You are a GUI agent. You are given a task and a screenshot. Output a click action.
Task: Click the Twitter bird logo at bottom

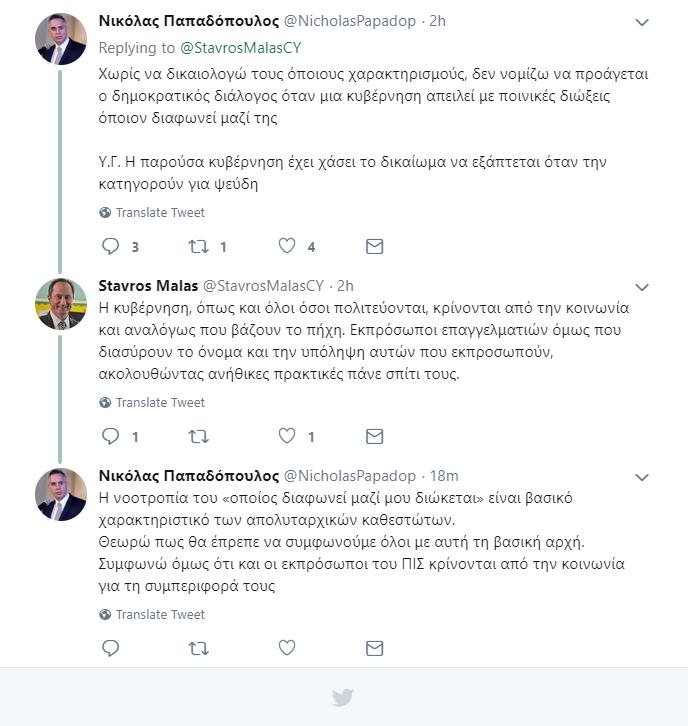click(x=343, y=697)
